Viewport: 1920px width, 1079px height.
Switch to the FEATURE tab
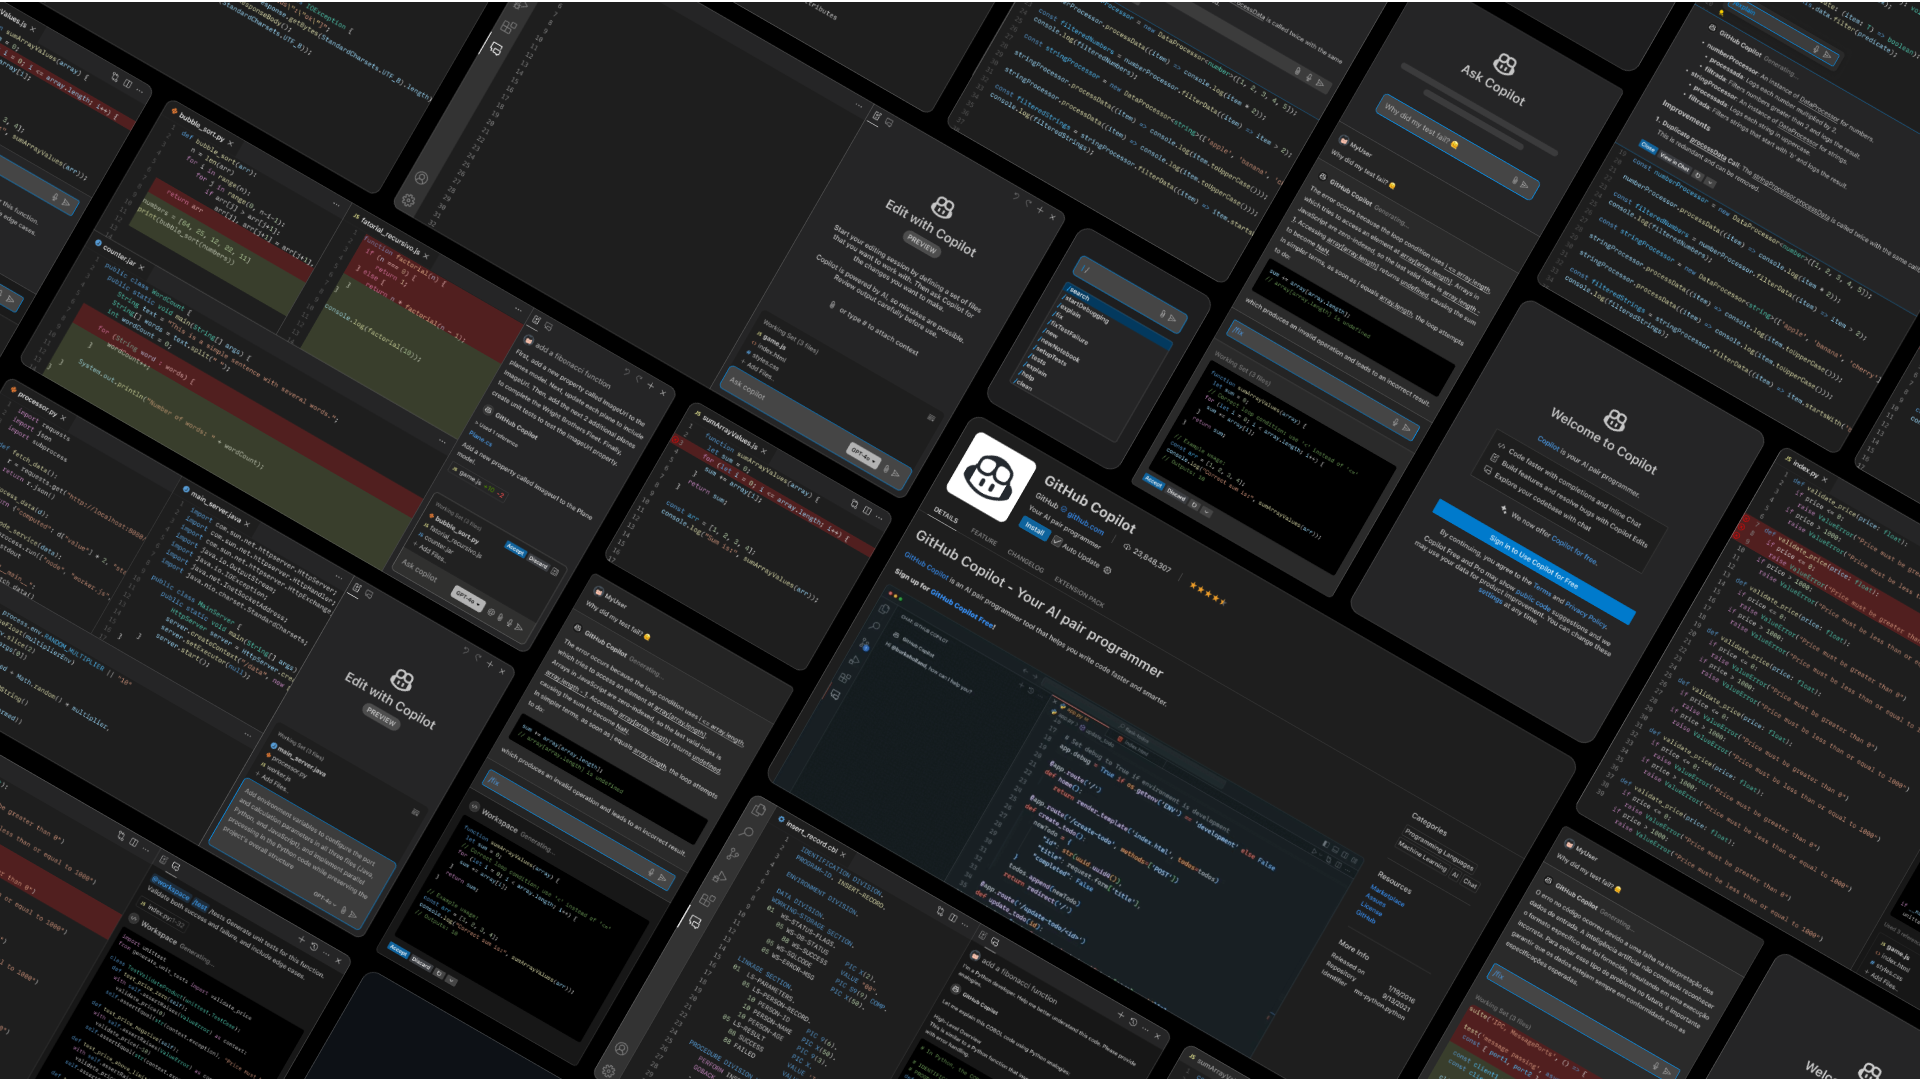(x=984, y=538)
